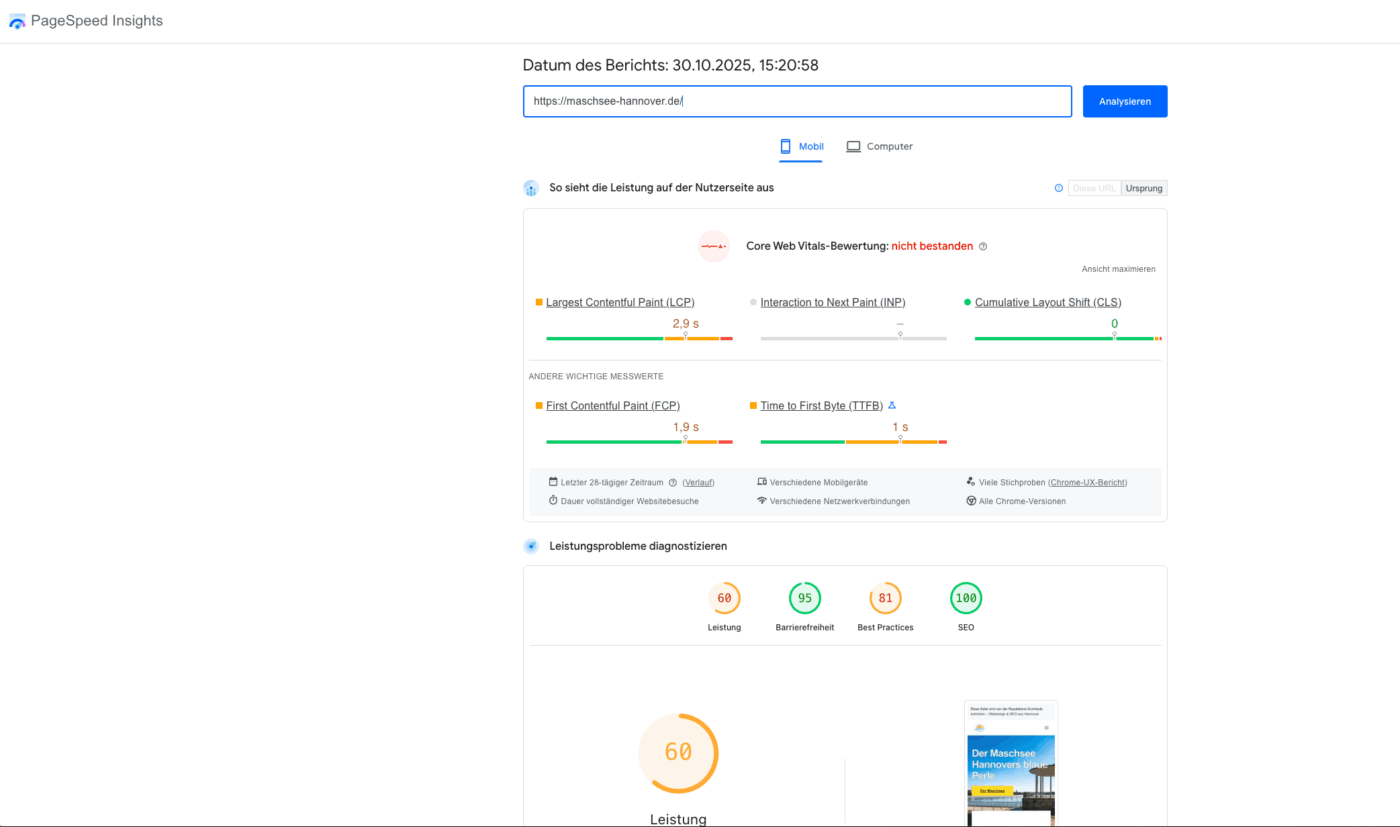Switch to the Computer tab
The height and width of the screenshot is (827, 1400).
tap(880, 146)
